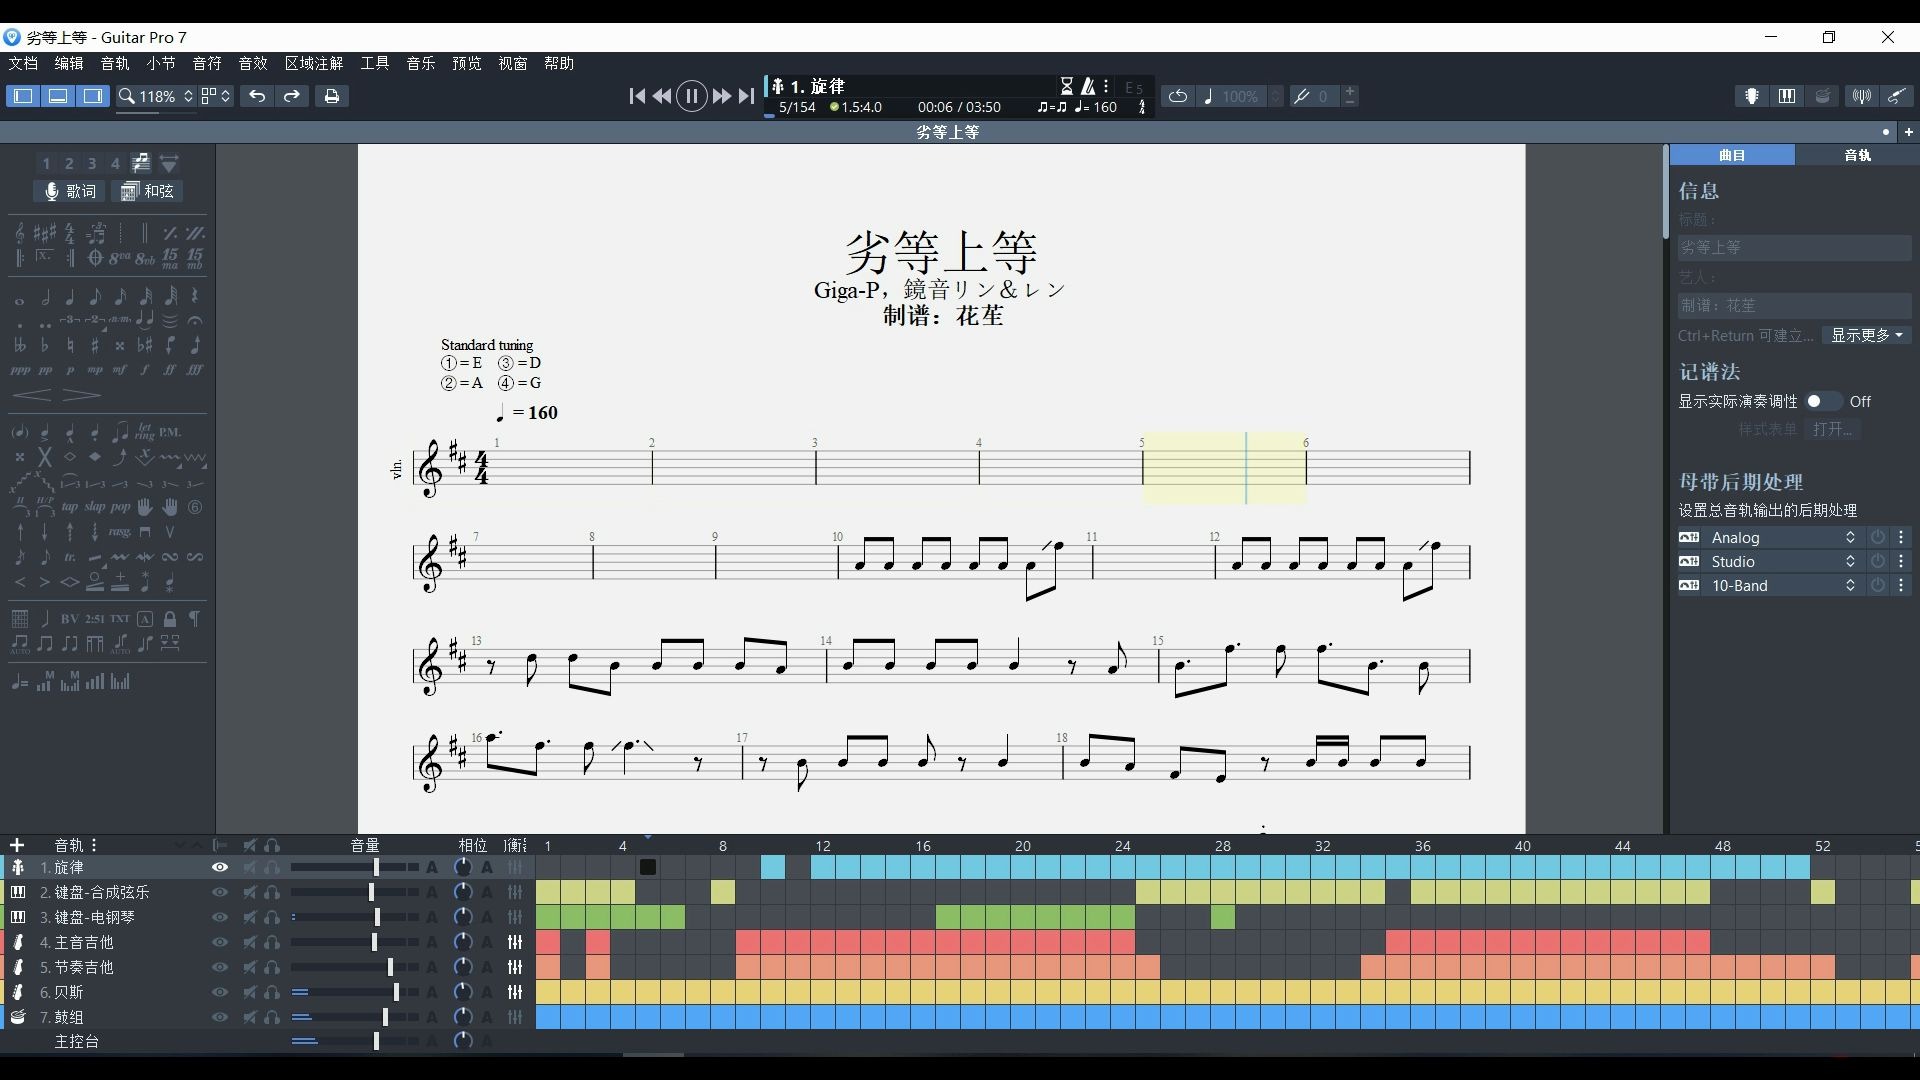Click the print icon
1920x1080 pixels.
point(332,96)
